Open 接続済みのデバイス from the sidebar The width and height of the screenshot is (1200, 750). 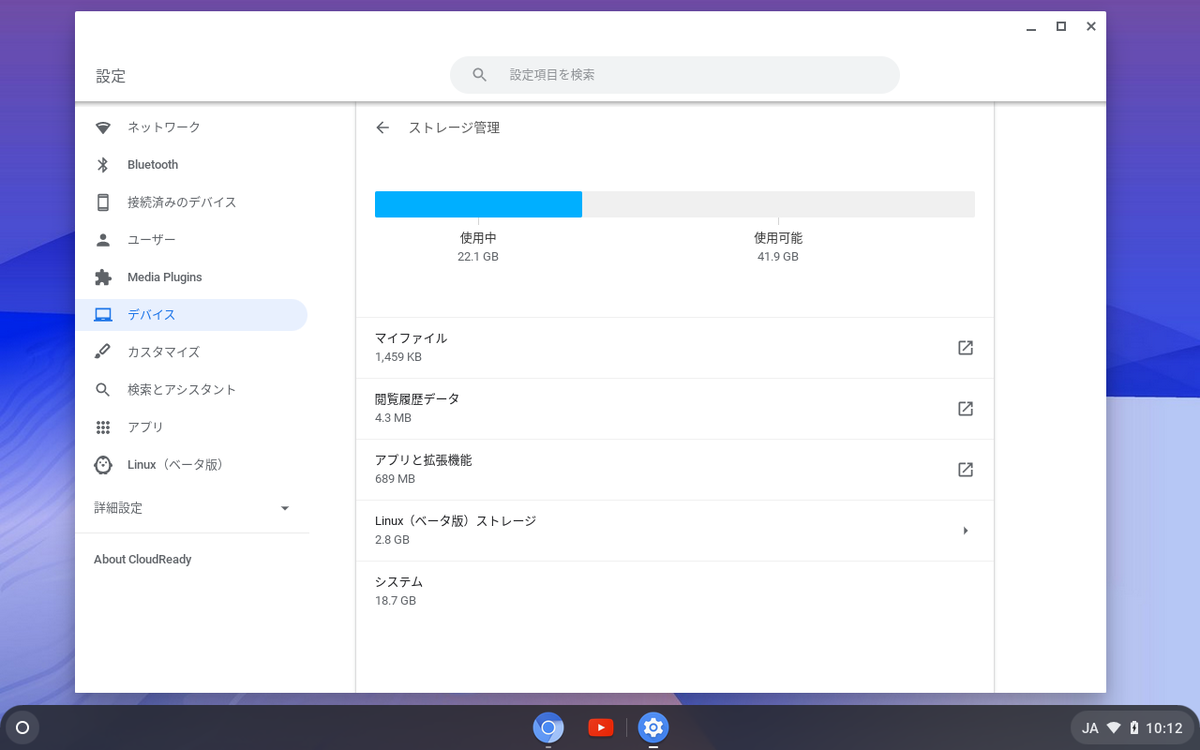pyautogui.click(x=103, y=202)
